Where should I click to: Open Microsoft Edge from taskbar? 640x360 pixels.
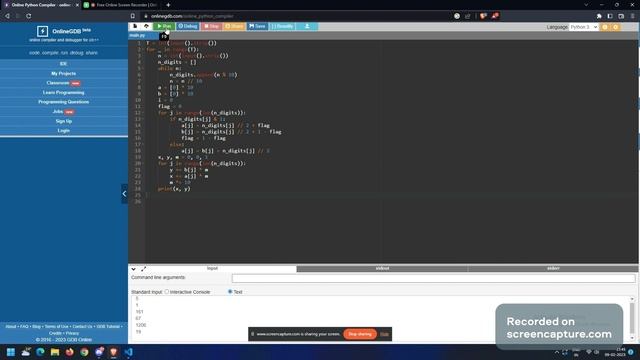click(40, 352)
